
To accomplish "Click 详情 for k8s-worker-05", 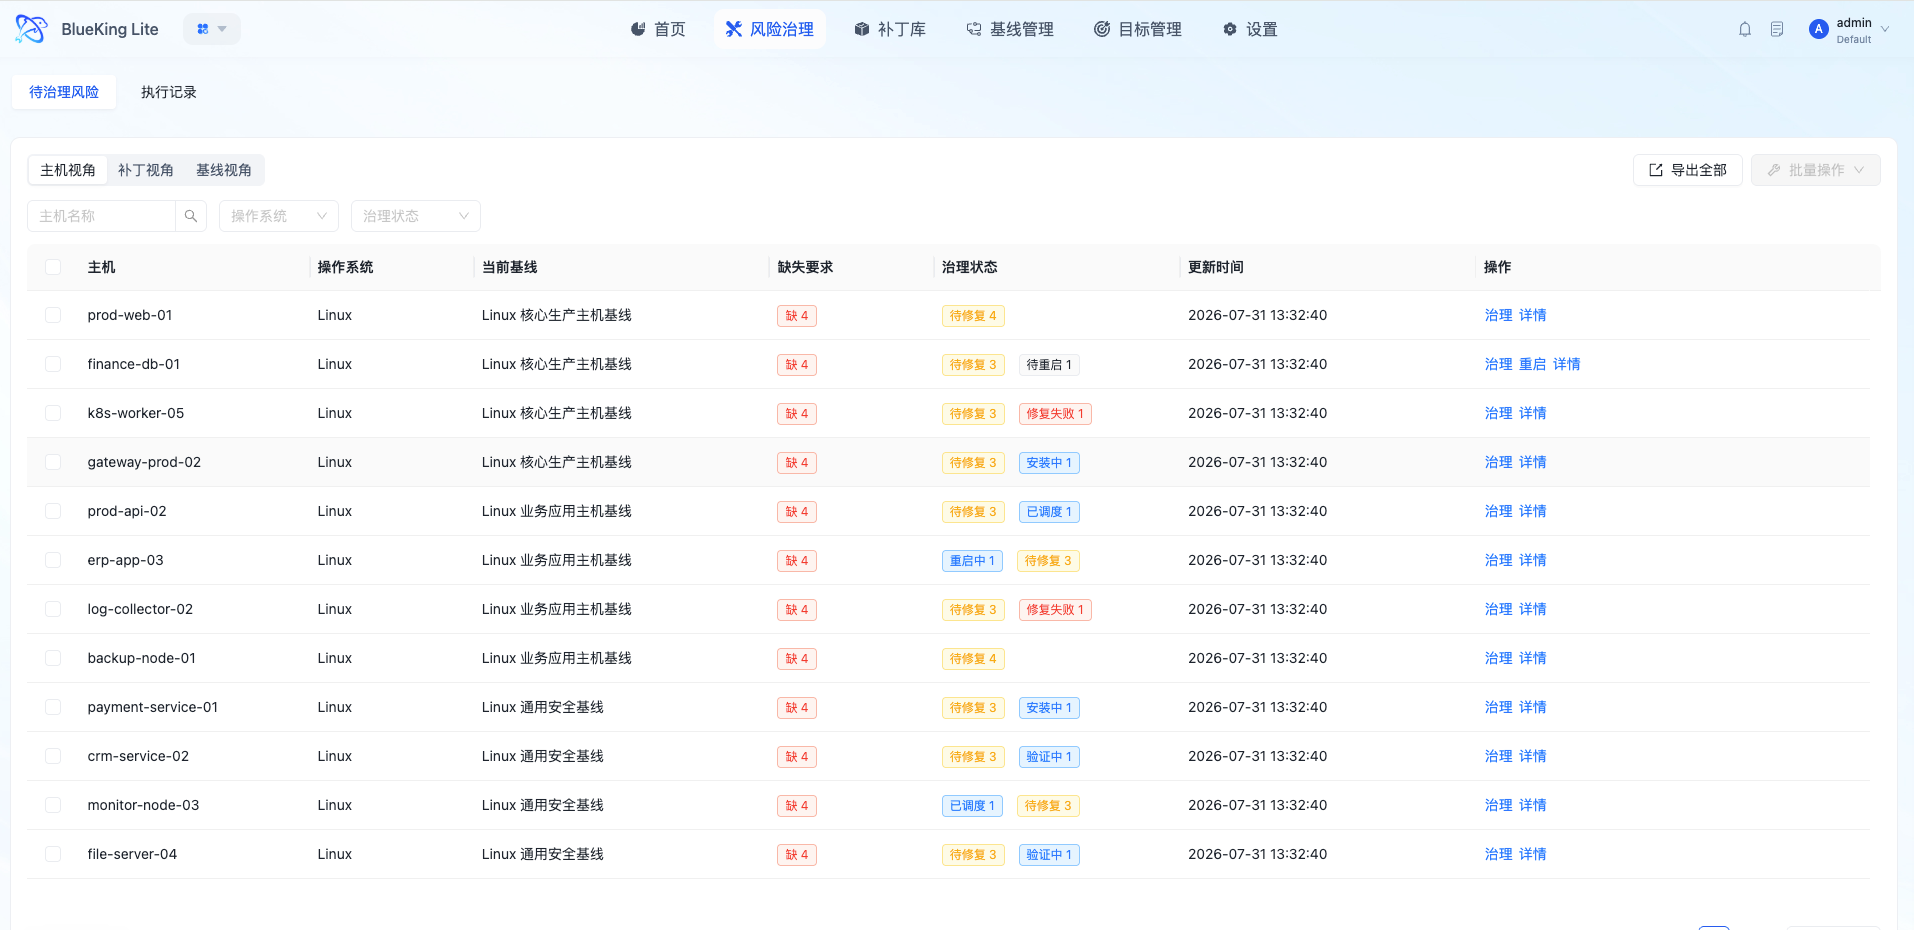I will pyautogui.click(x=1533, y=413).
